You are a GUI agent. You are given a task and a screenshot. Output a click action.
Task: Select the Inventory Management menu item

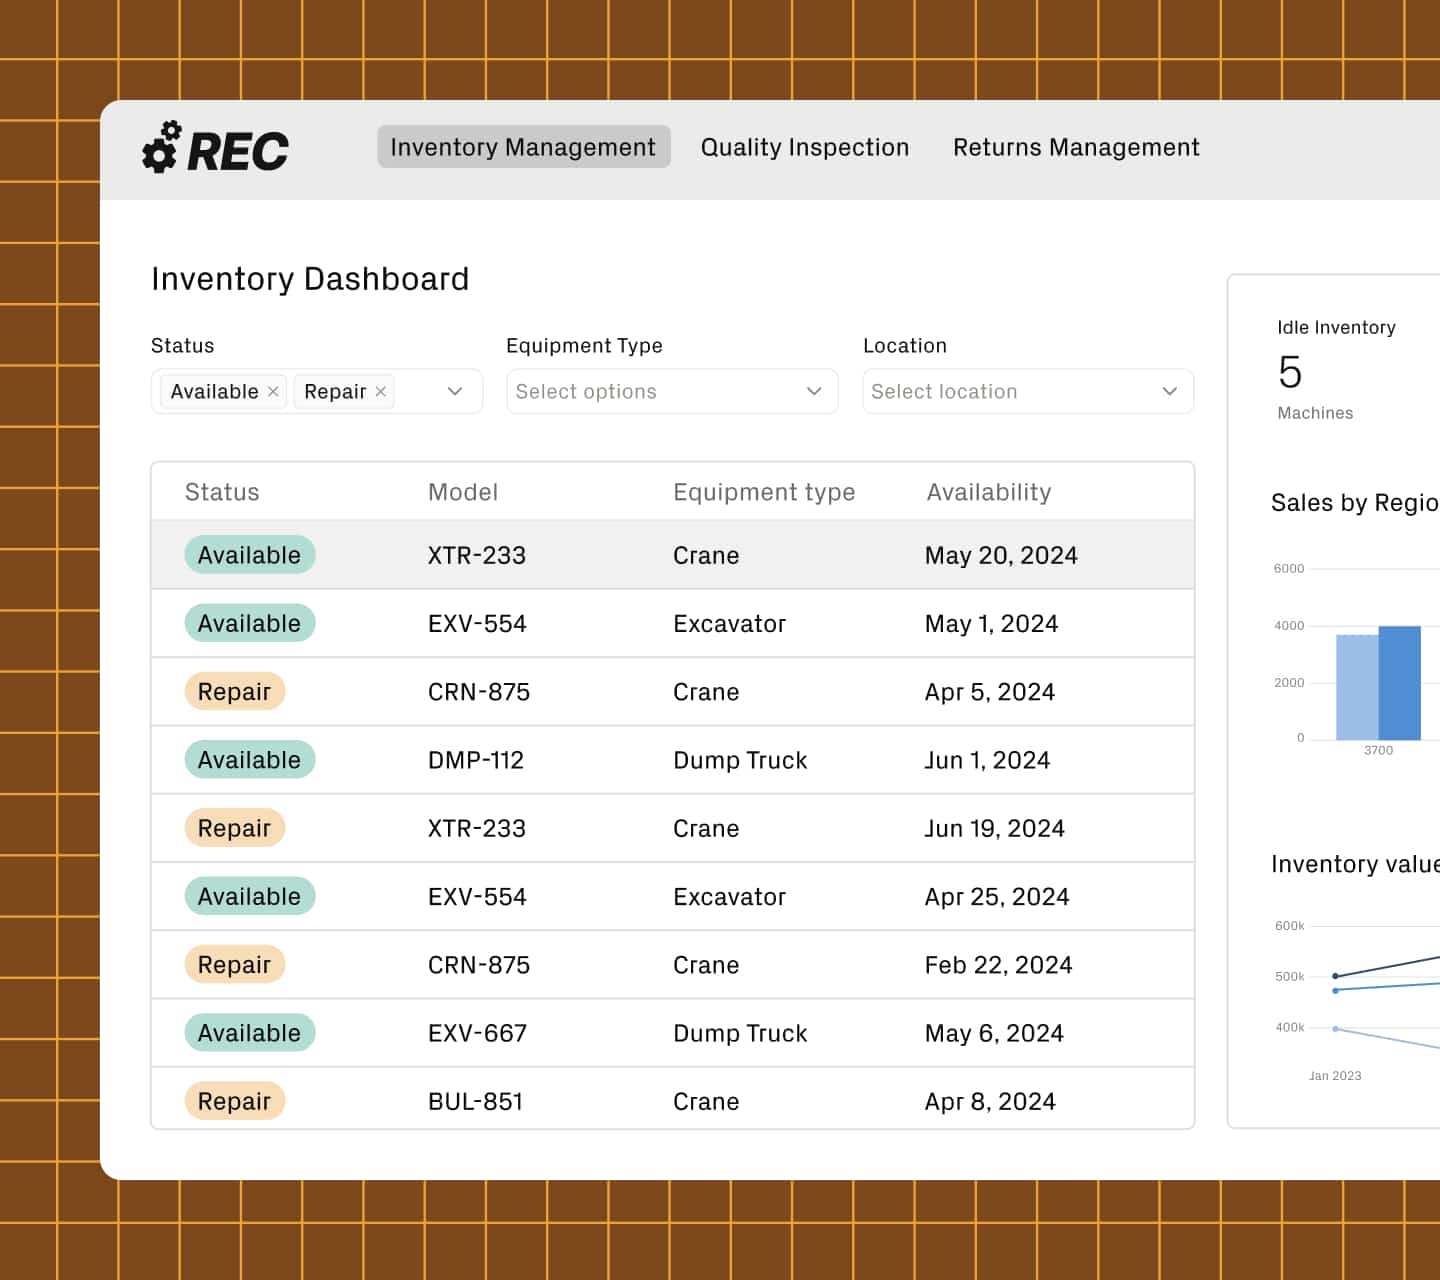point(522,147)
